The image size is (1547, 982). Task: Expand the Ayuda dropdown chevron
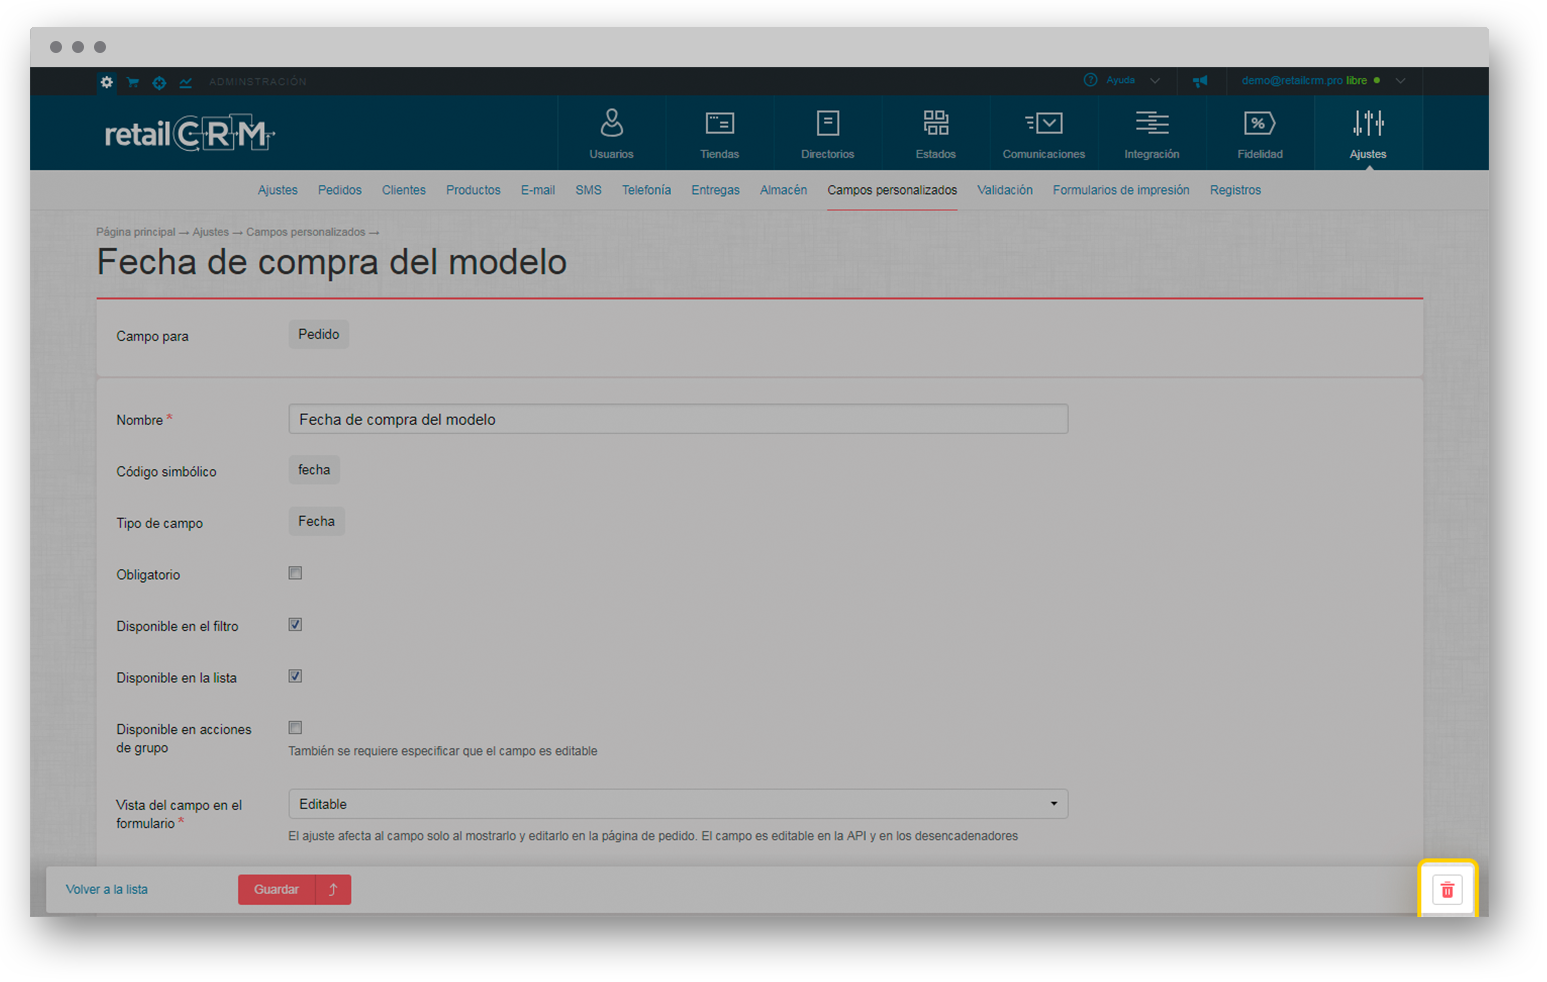[1155, 81]
